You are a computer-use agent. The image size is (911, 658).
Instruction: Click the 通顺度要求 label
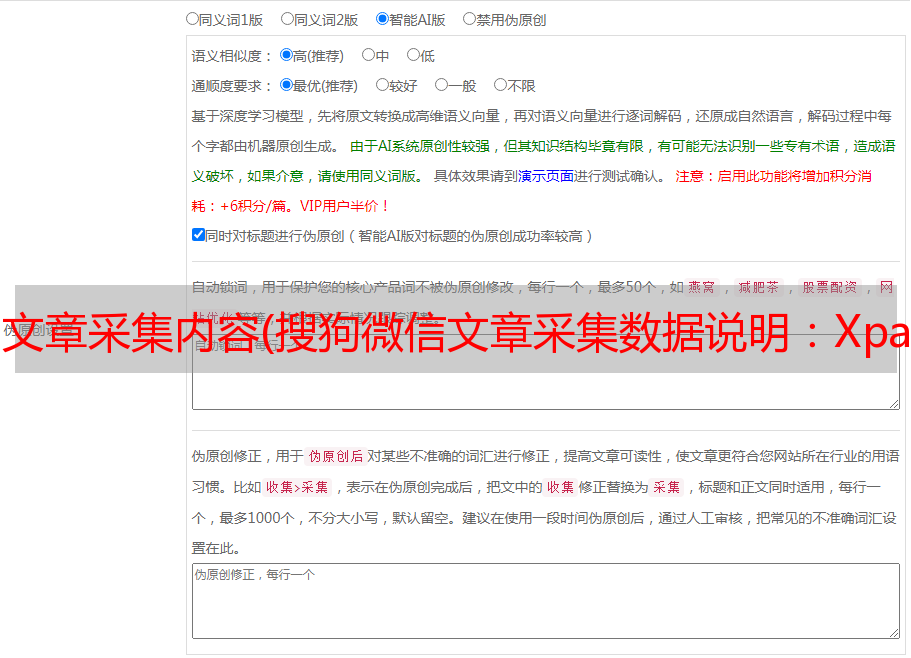tap(232, 86)
